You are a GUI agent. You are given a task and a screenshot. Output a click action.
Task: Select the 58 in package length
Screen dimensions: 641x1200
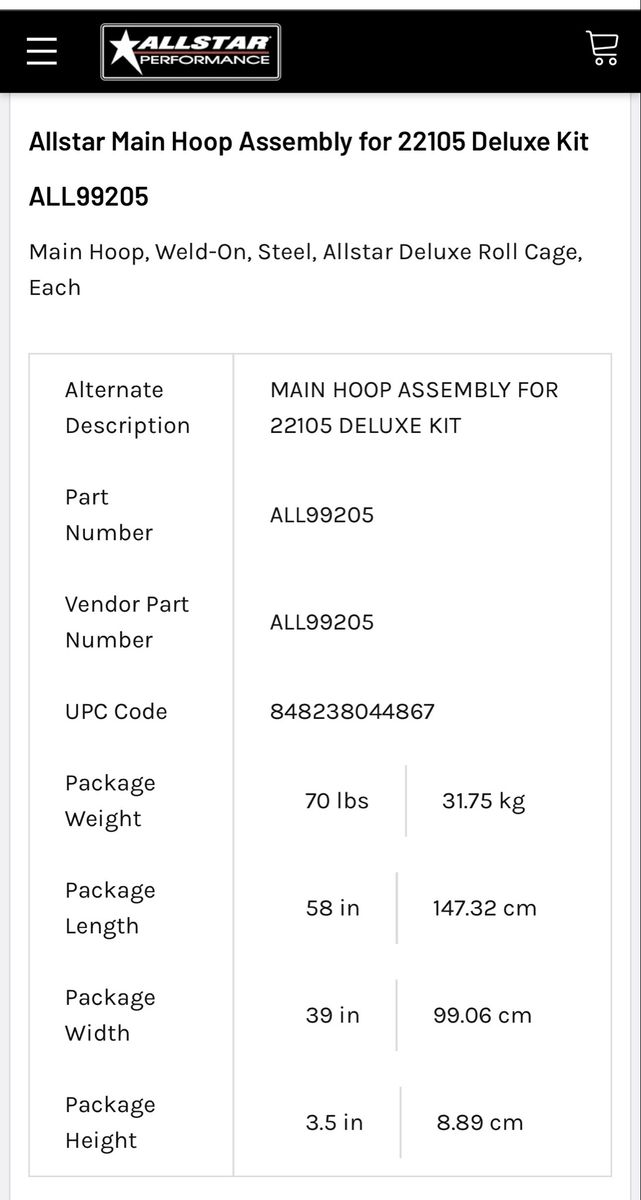tap(333, 908)
